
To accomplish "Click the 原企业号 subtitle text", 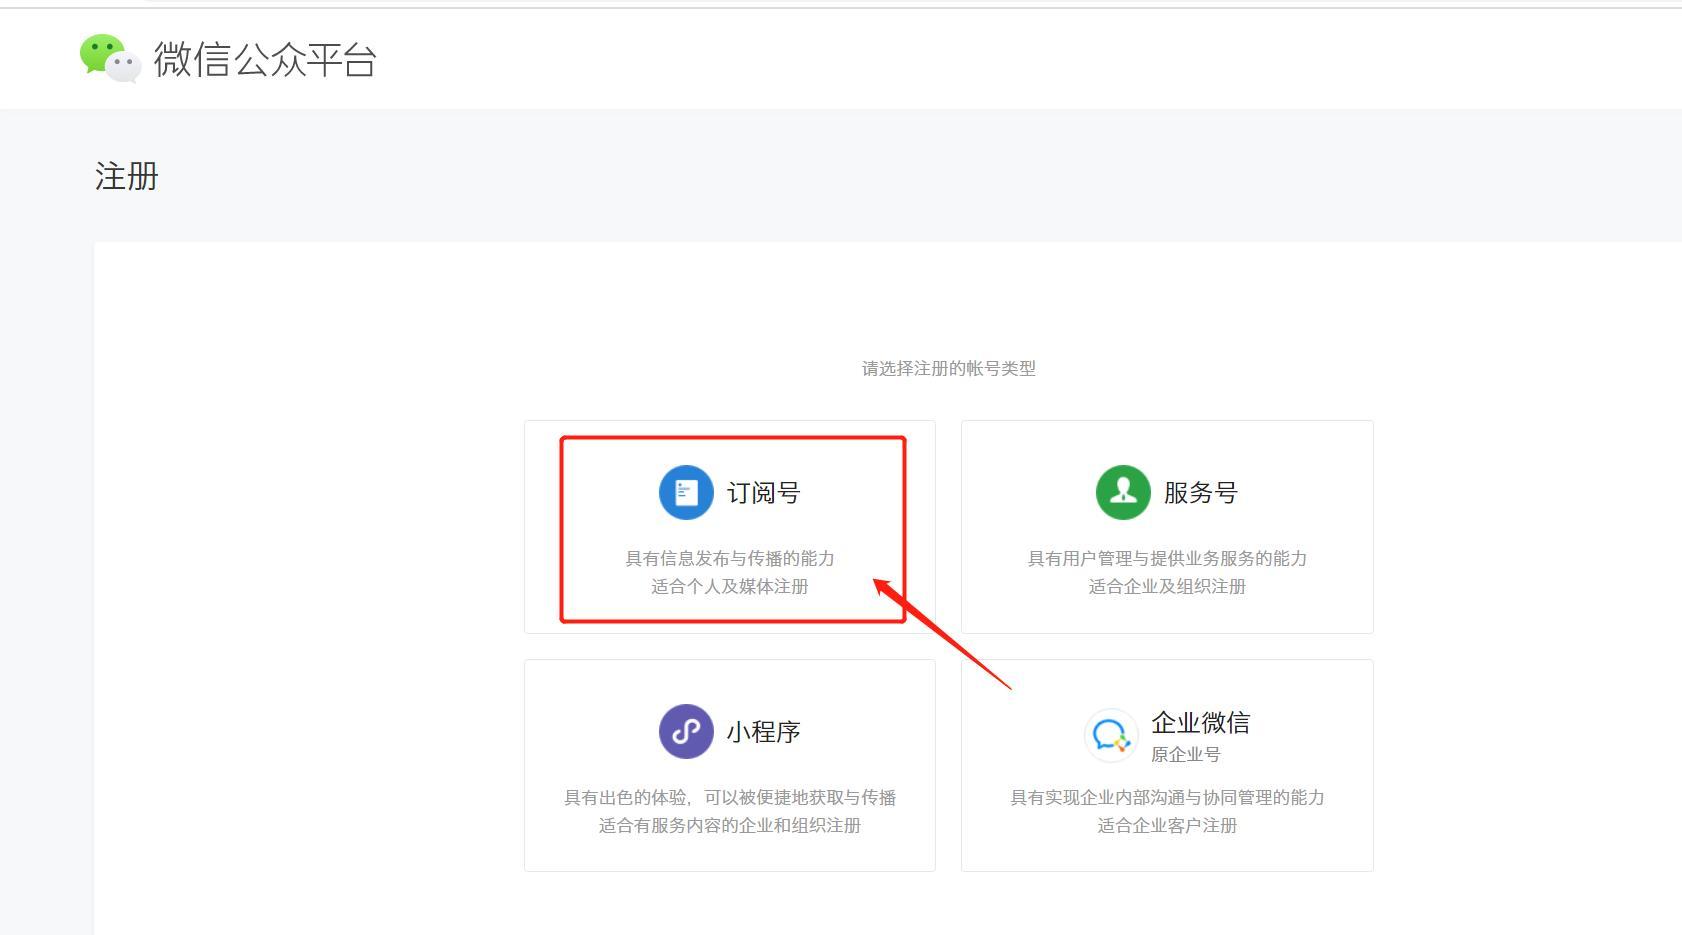I will click(x=1186, y=755).
